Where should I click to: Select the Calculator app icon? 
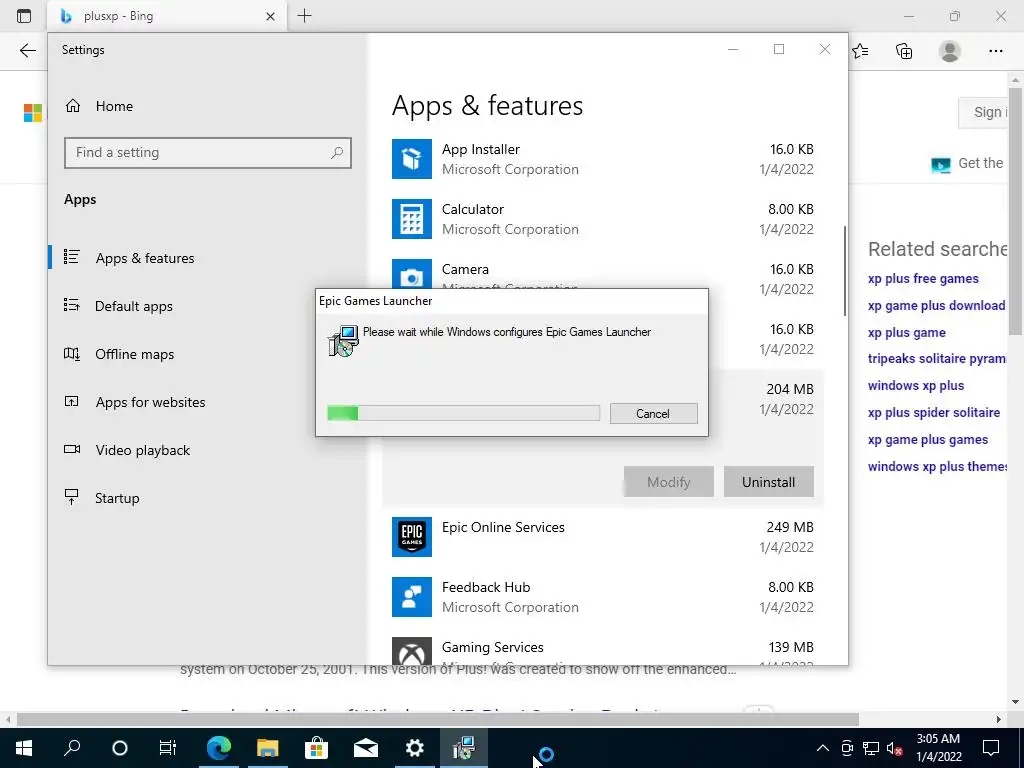coord(411,219)
